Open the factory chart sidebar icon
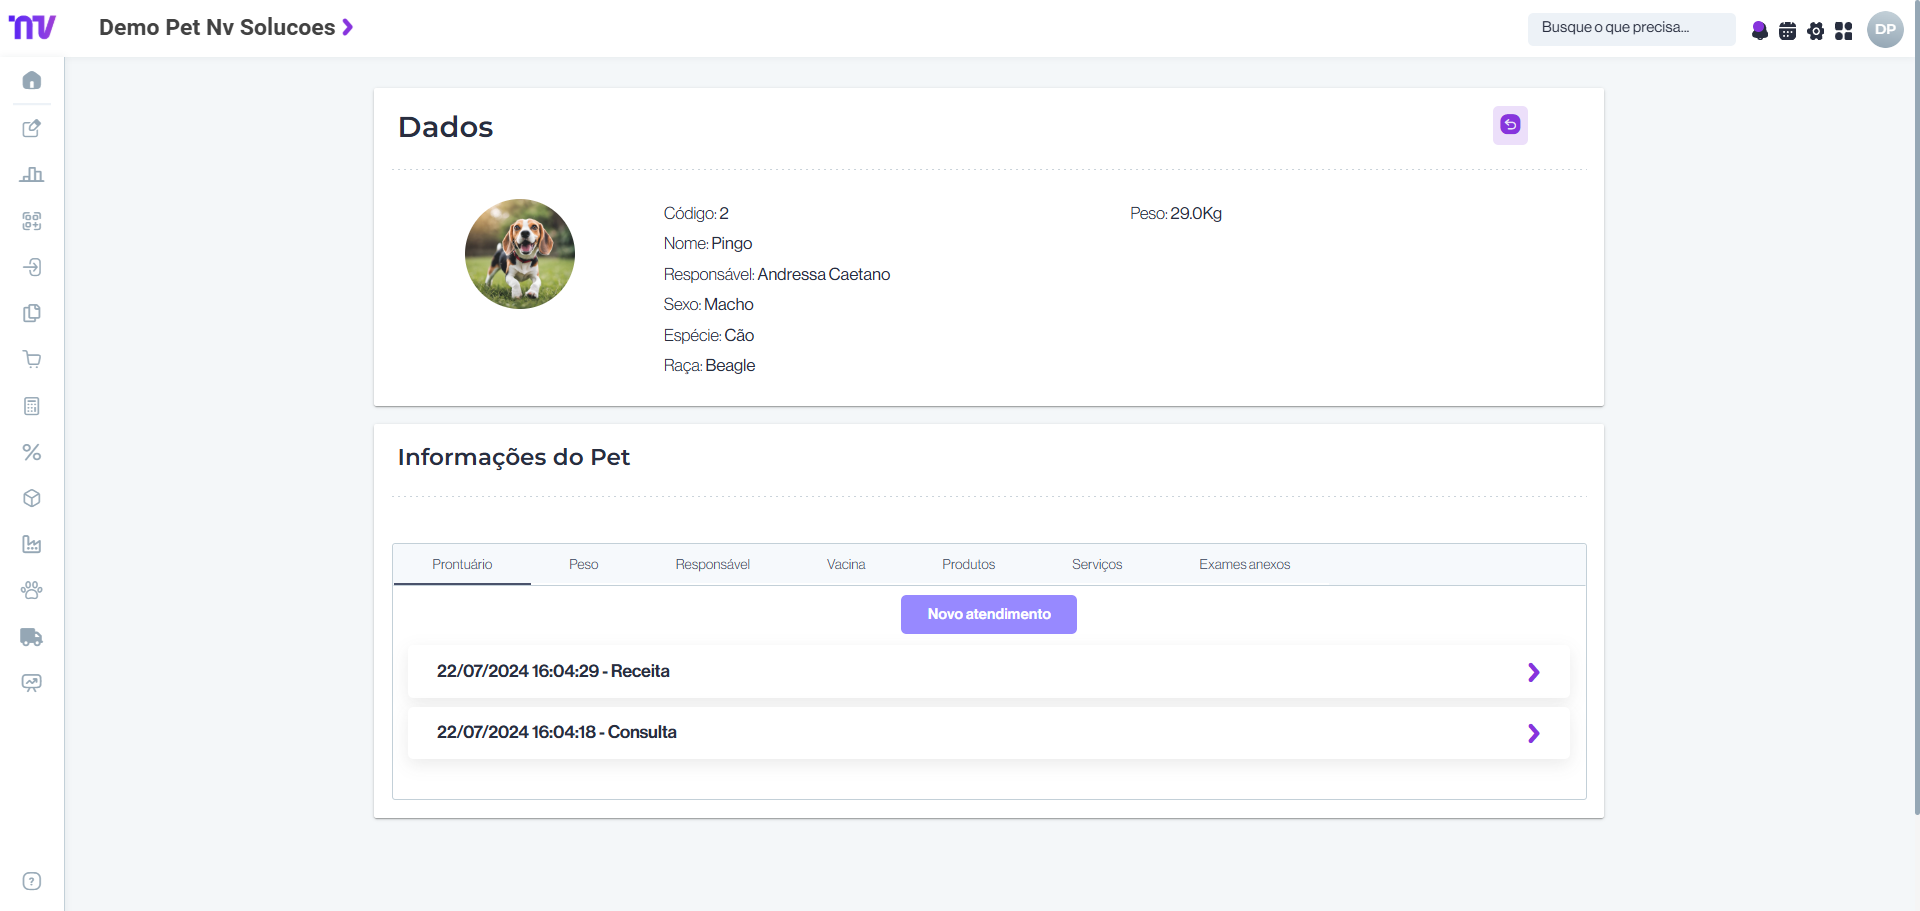This screenshot has width=1920, height=911. pyautogui.click(x=32, y=544)
